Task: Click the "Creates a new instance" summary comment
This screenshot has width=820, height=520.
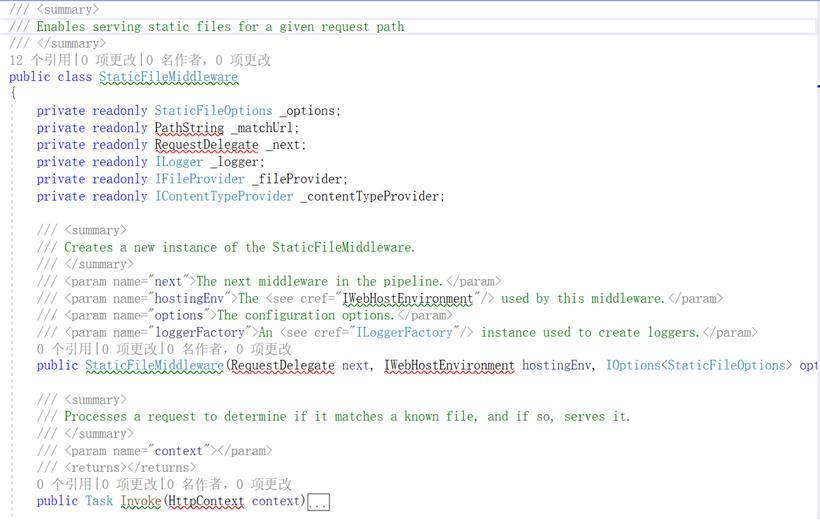Action: tap(239, 247)
